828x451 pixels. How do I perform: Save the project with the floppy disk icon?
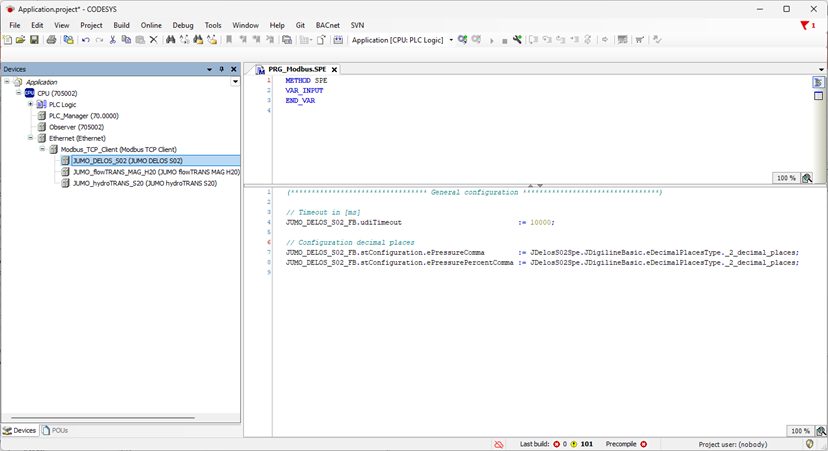34,40
